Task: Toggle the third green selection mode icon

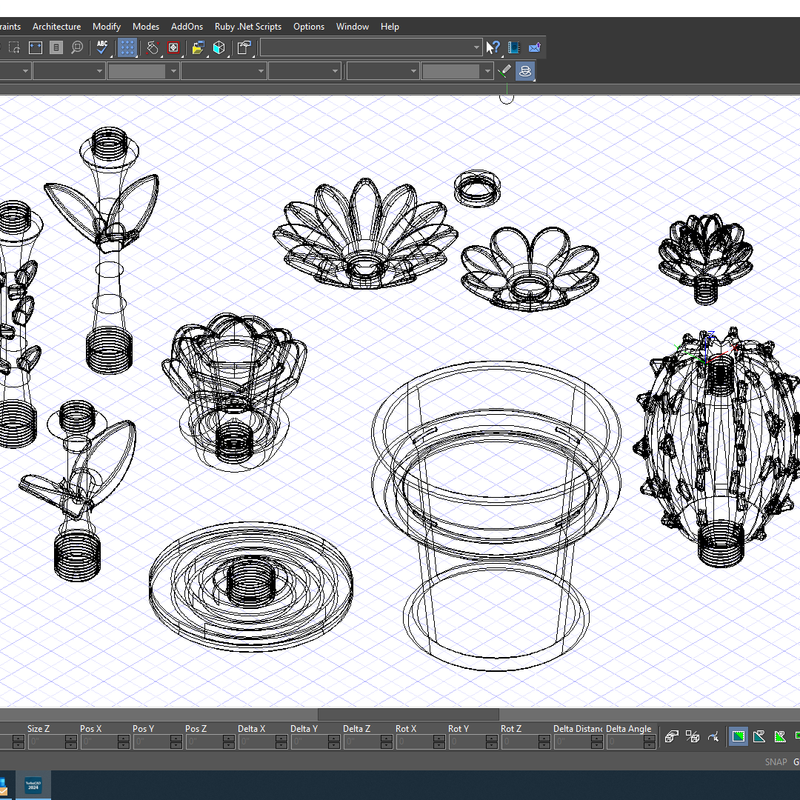Action: coord(780,736)
